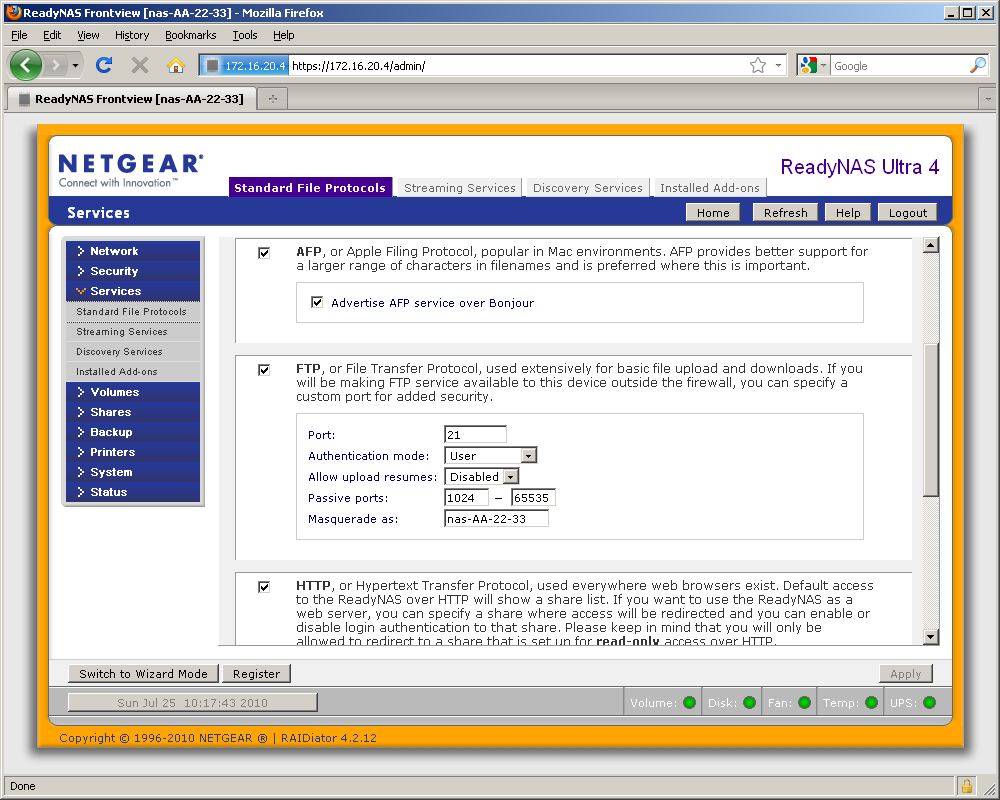1000x800 pixels.
Task: Switch to Streaming Services tab
Action: tap(459, 188)
